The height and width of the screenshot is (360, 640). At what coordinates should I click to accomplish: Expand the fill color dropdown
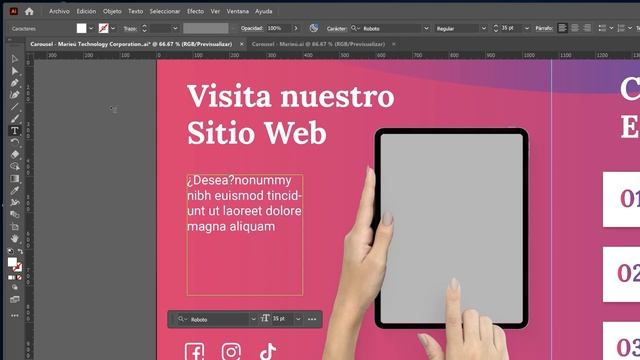pyautogui.click(x=91, y=29)
